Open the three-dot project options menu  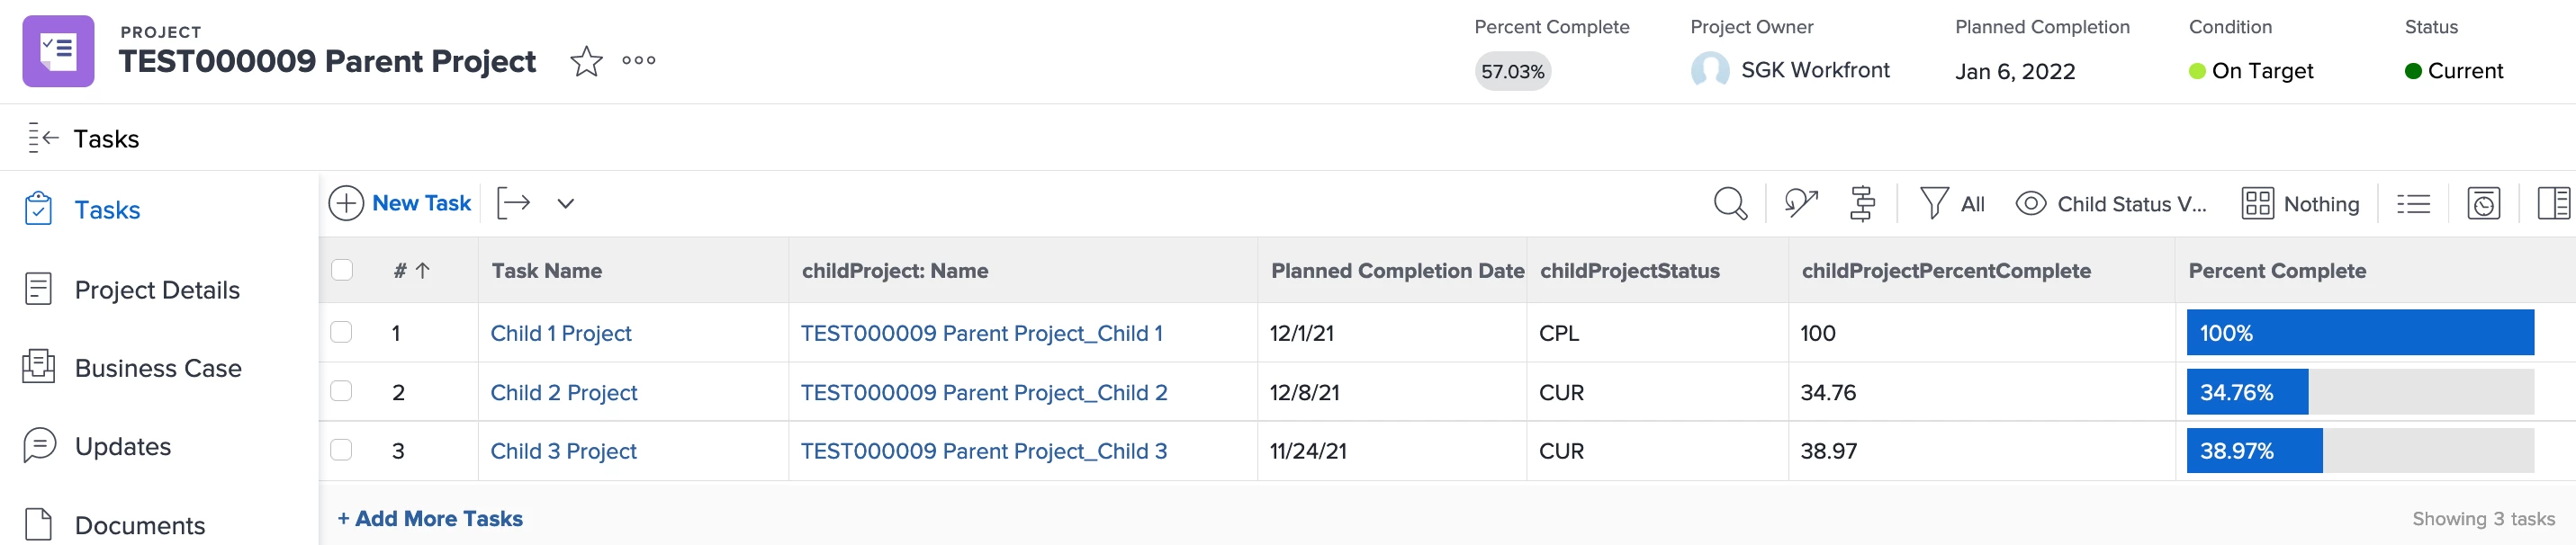(x=639, y=61)
